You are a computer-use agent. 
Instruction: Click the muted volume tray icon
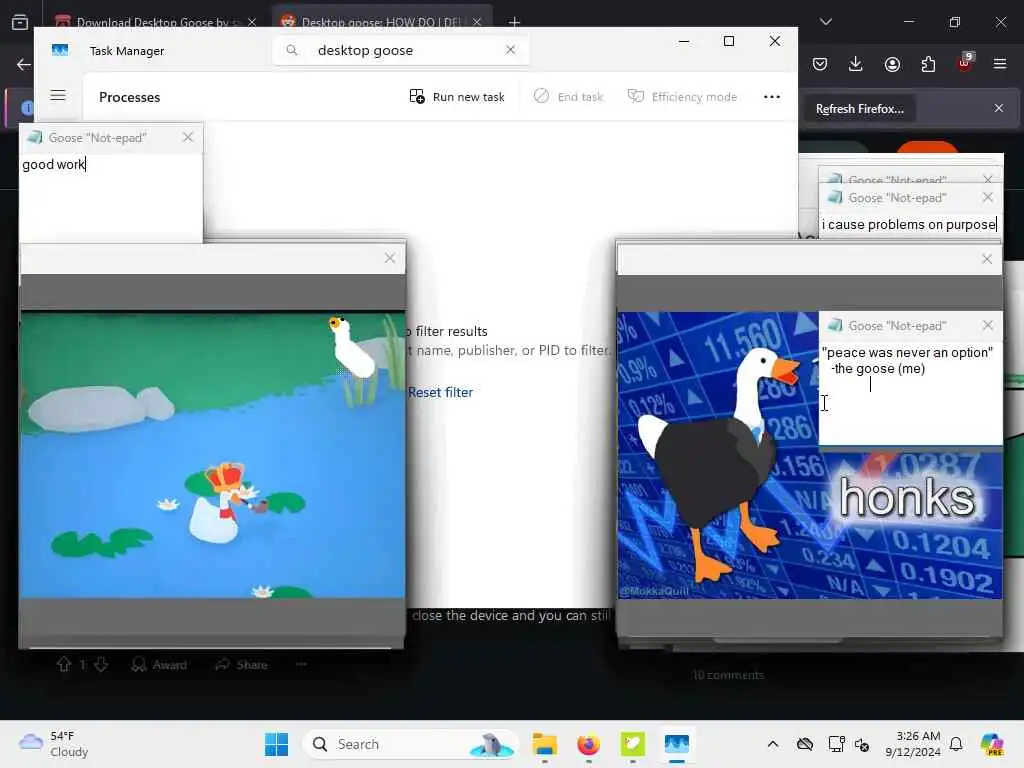(862, 744)
